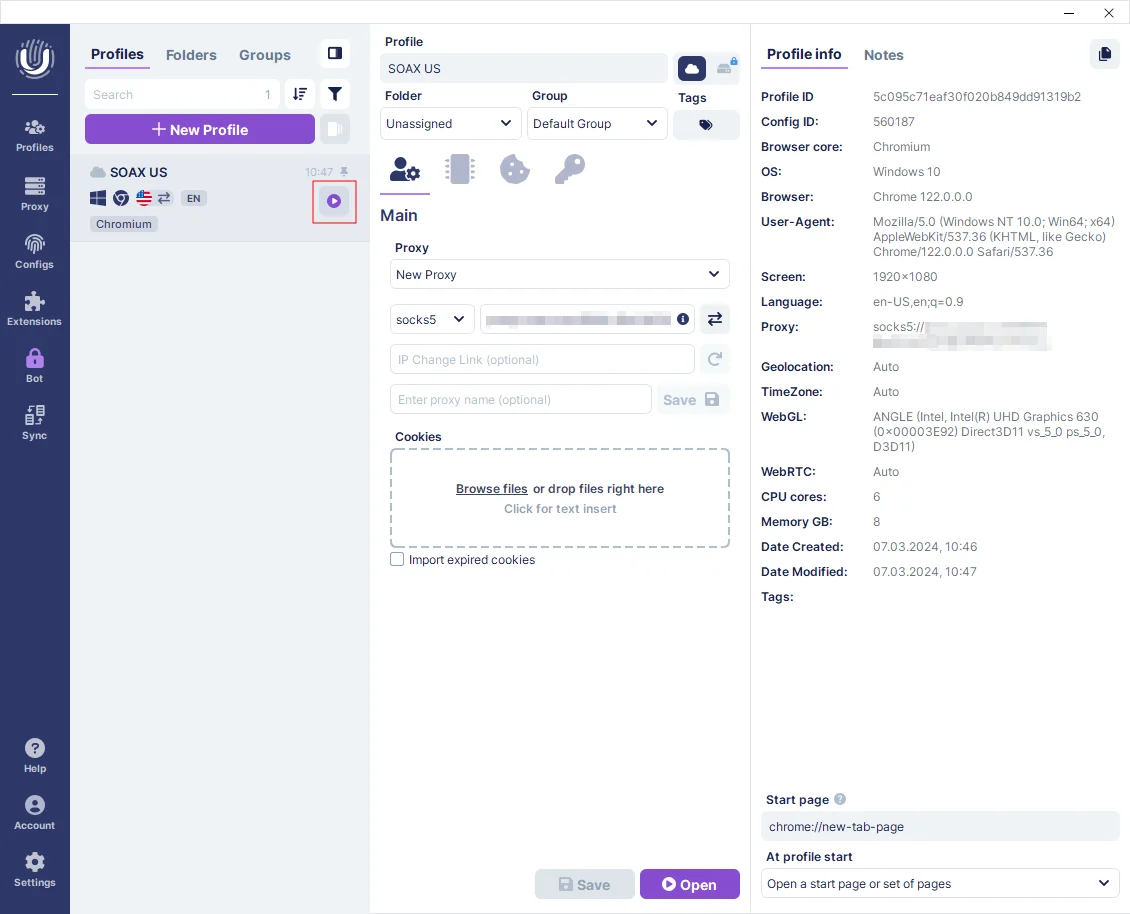Click the Browse files link
Viewport: 1130px width, 914px height.
pyautogui.click(x=491, y=489)
